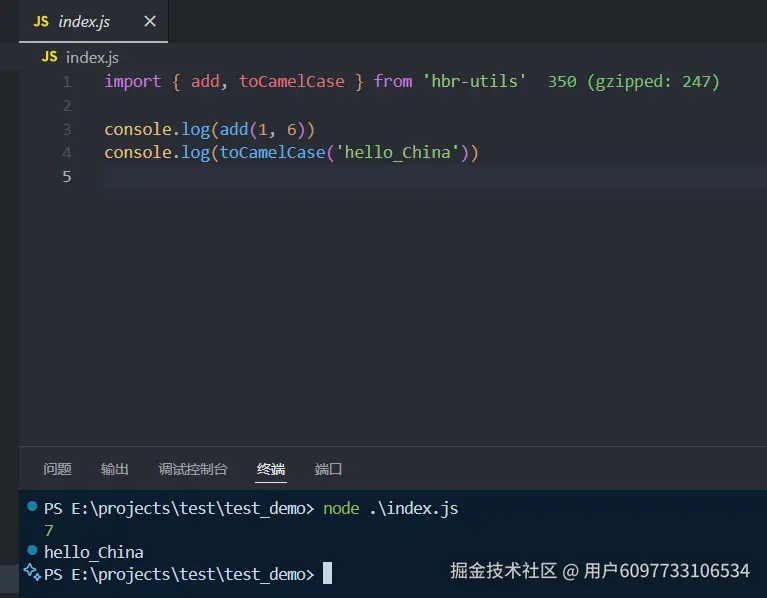Screen dimensions: 767x598
Task: Click the 'add' import name on line 1
Action: click(x=205, y=82)
